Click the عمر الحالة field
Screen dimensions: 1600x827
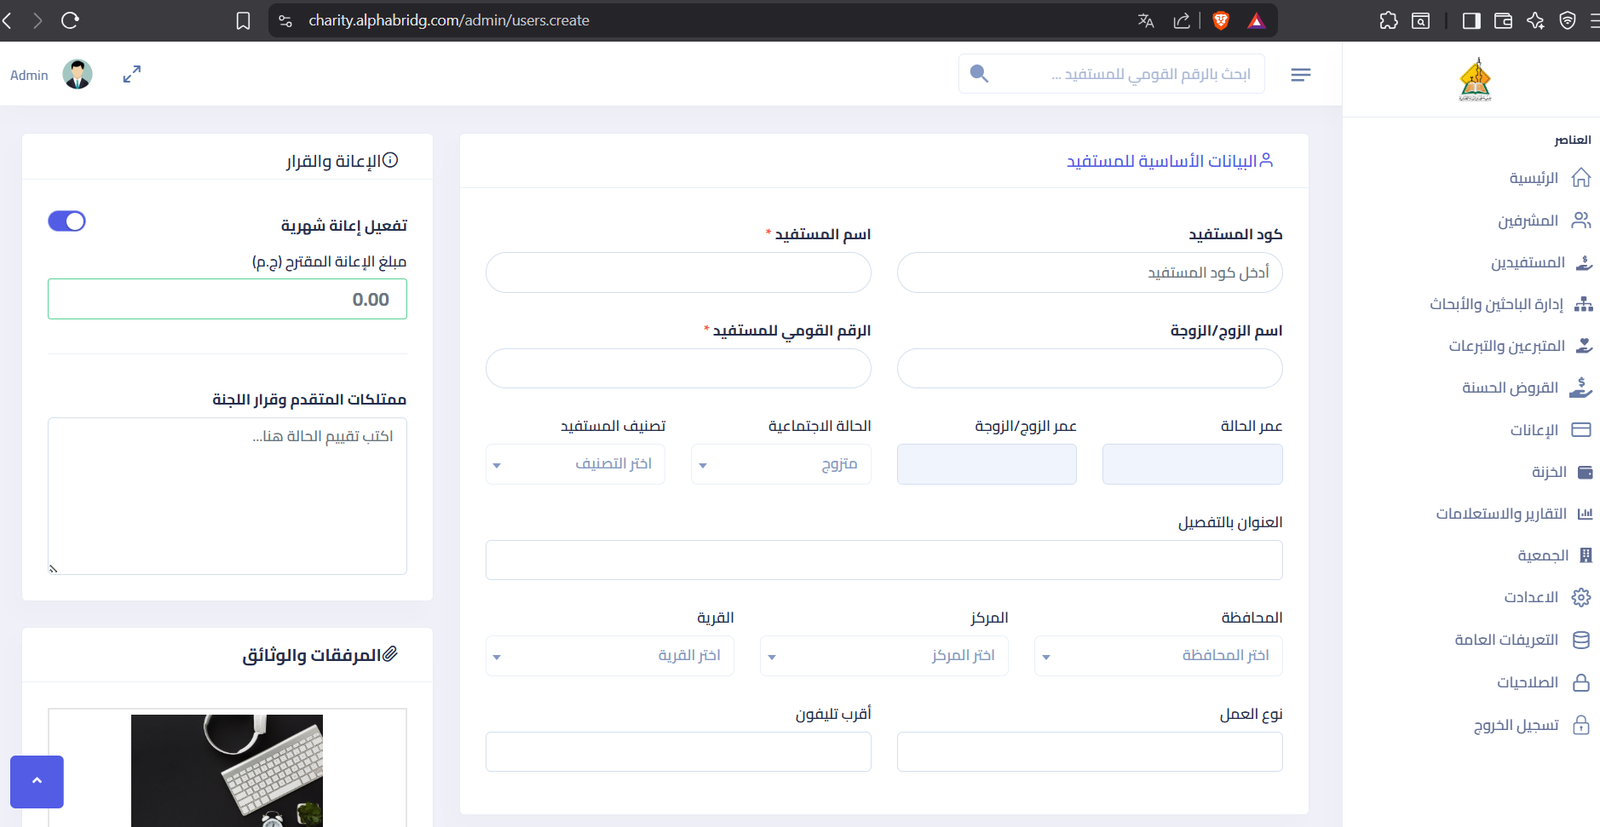[1192, 464]
